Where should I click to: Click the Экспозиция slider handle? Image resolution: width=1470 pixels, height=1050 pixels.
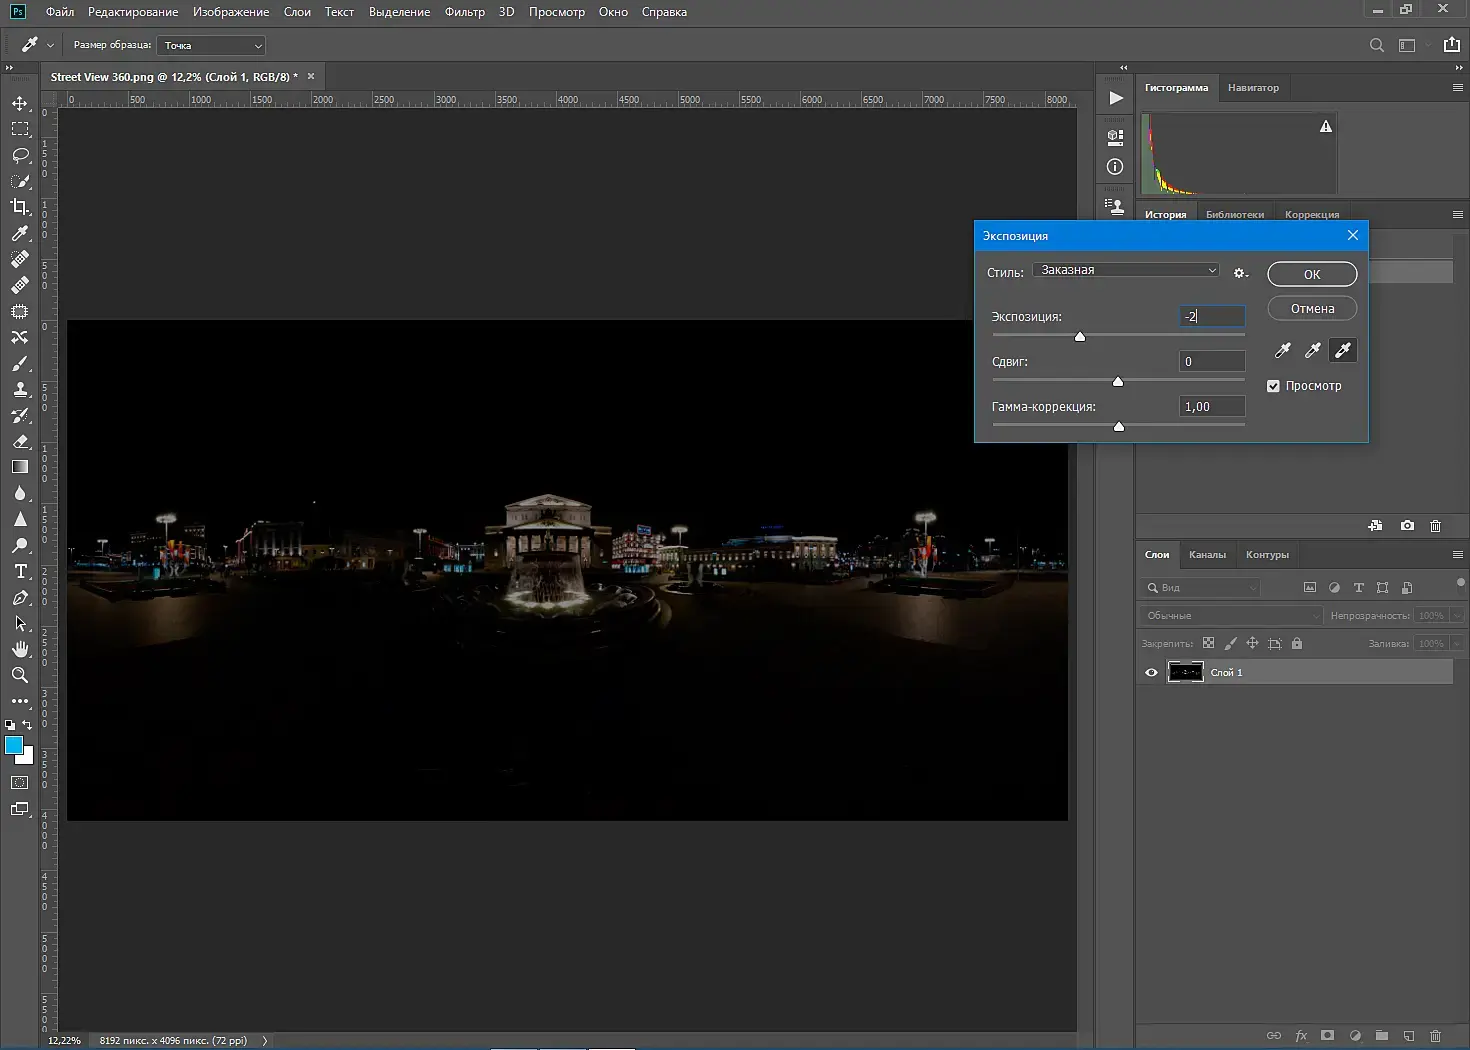tap(1080, 337)
